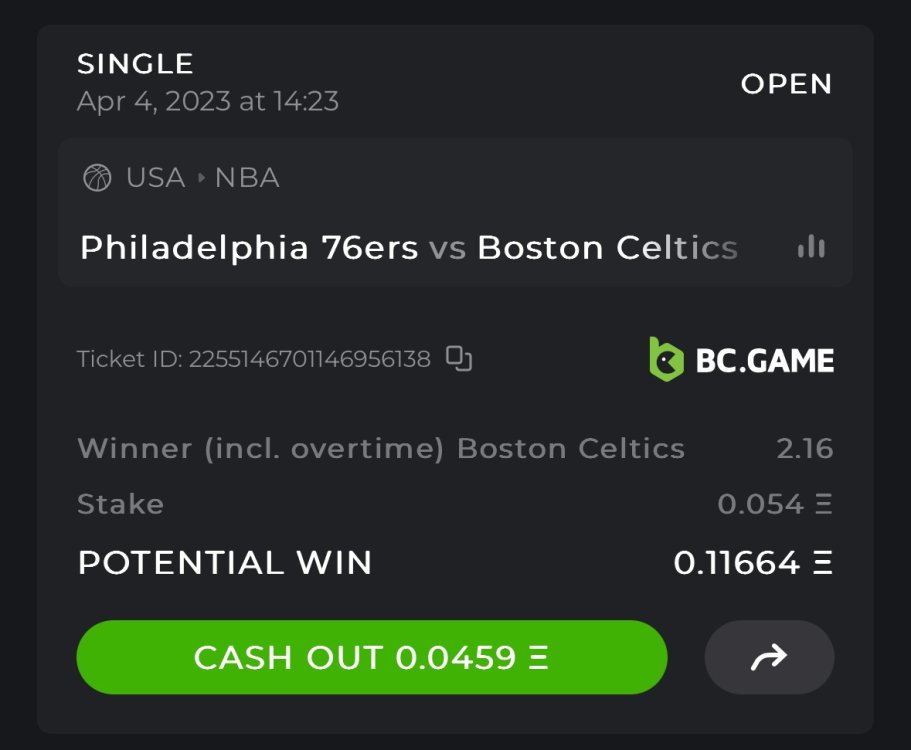Open the NBA league link

[247, 178]
